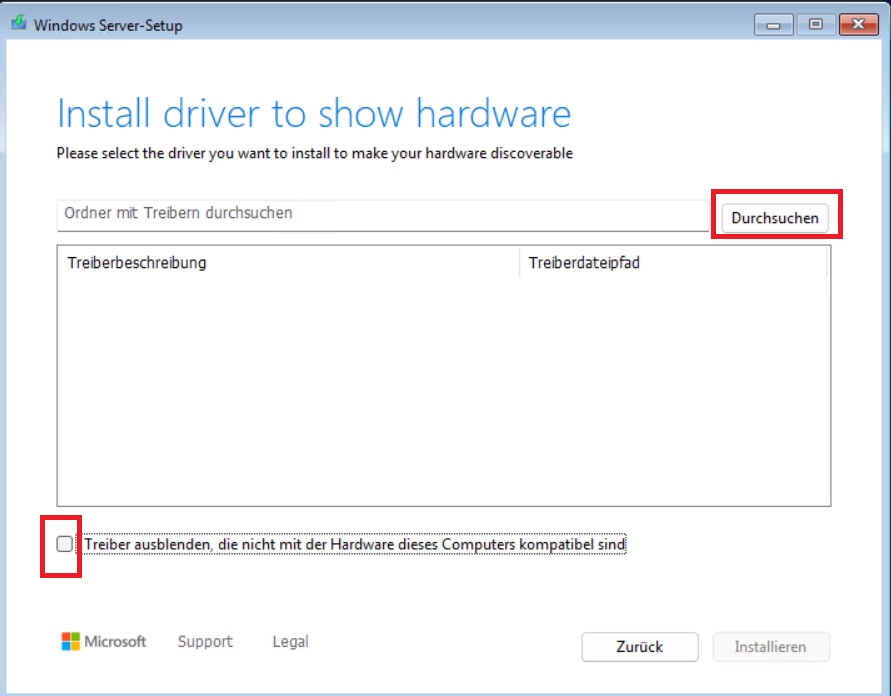The height and width of the screenshot is (696, 891).
Task: Click the Installieren button
Action: click(x=770, y=647)
